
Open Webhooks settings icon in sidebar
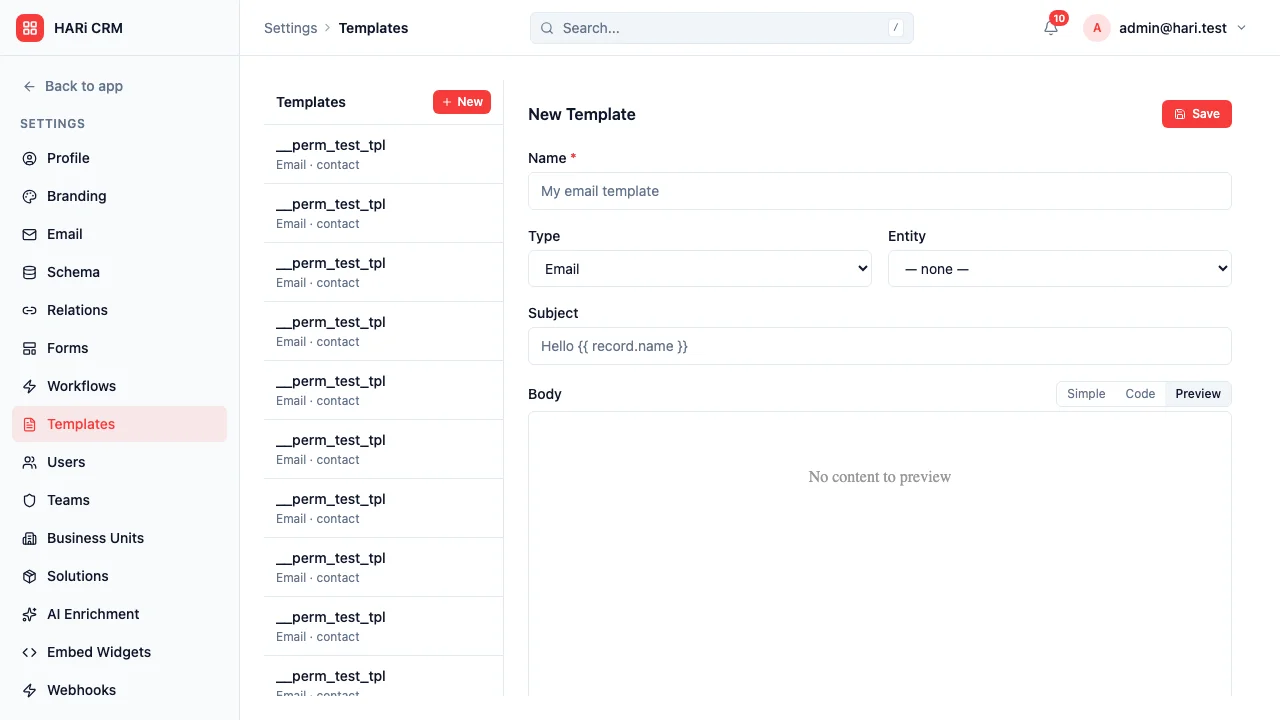click(30, 690)
